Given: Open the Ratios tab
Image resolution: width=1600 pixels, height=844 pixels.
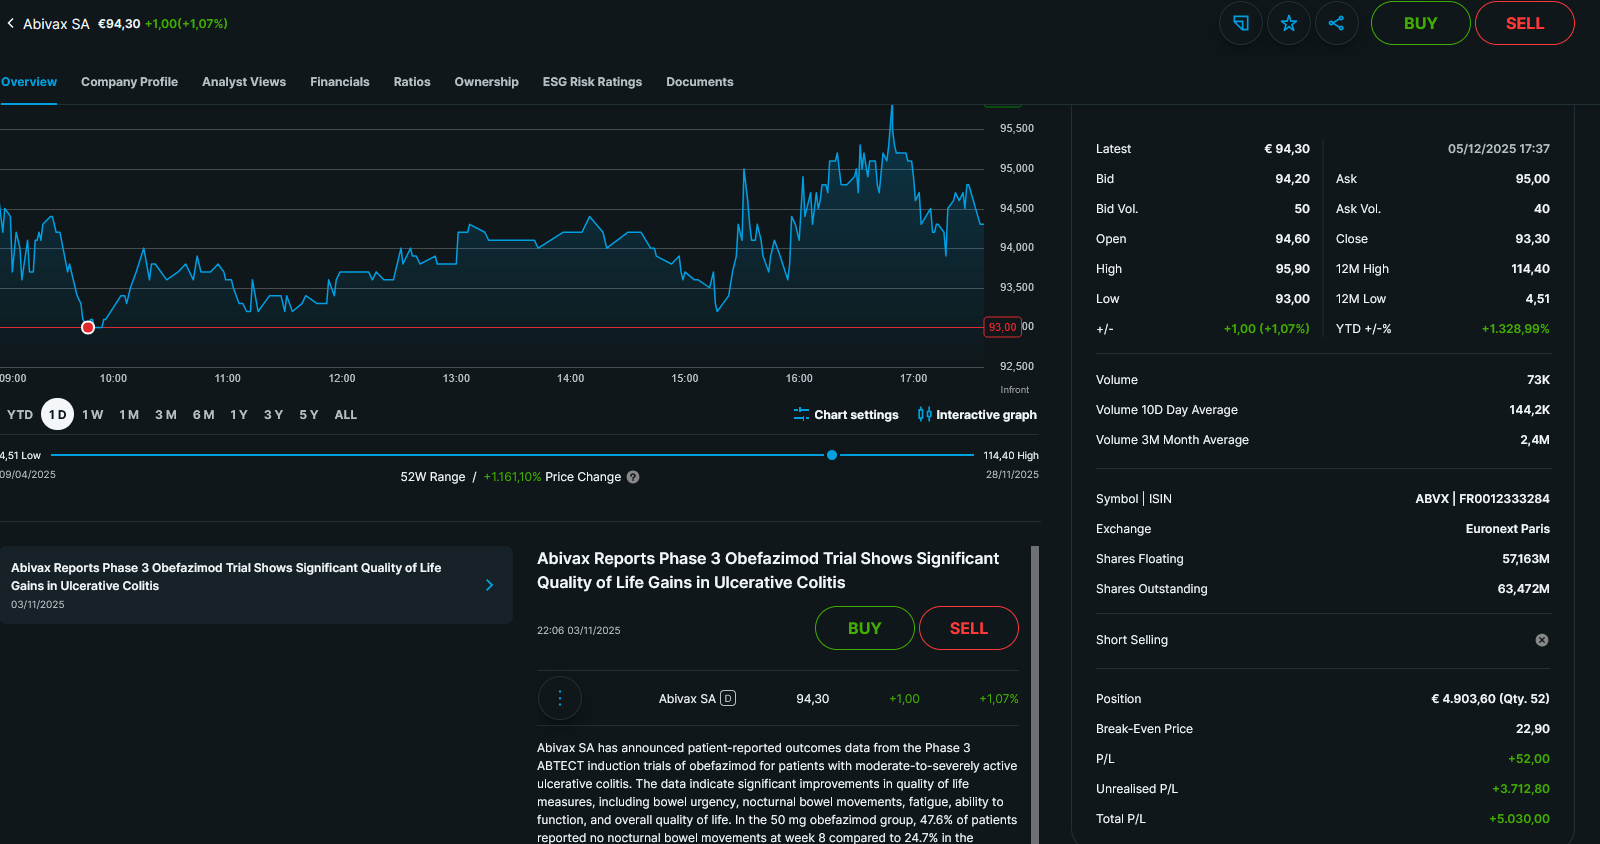Looking at the screenshot, I should point(412,82).
